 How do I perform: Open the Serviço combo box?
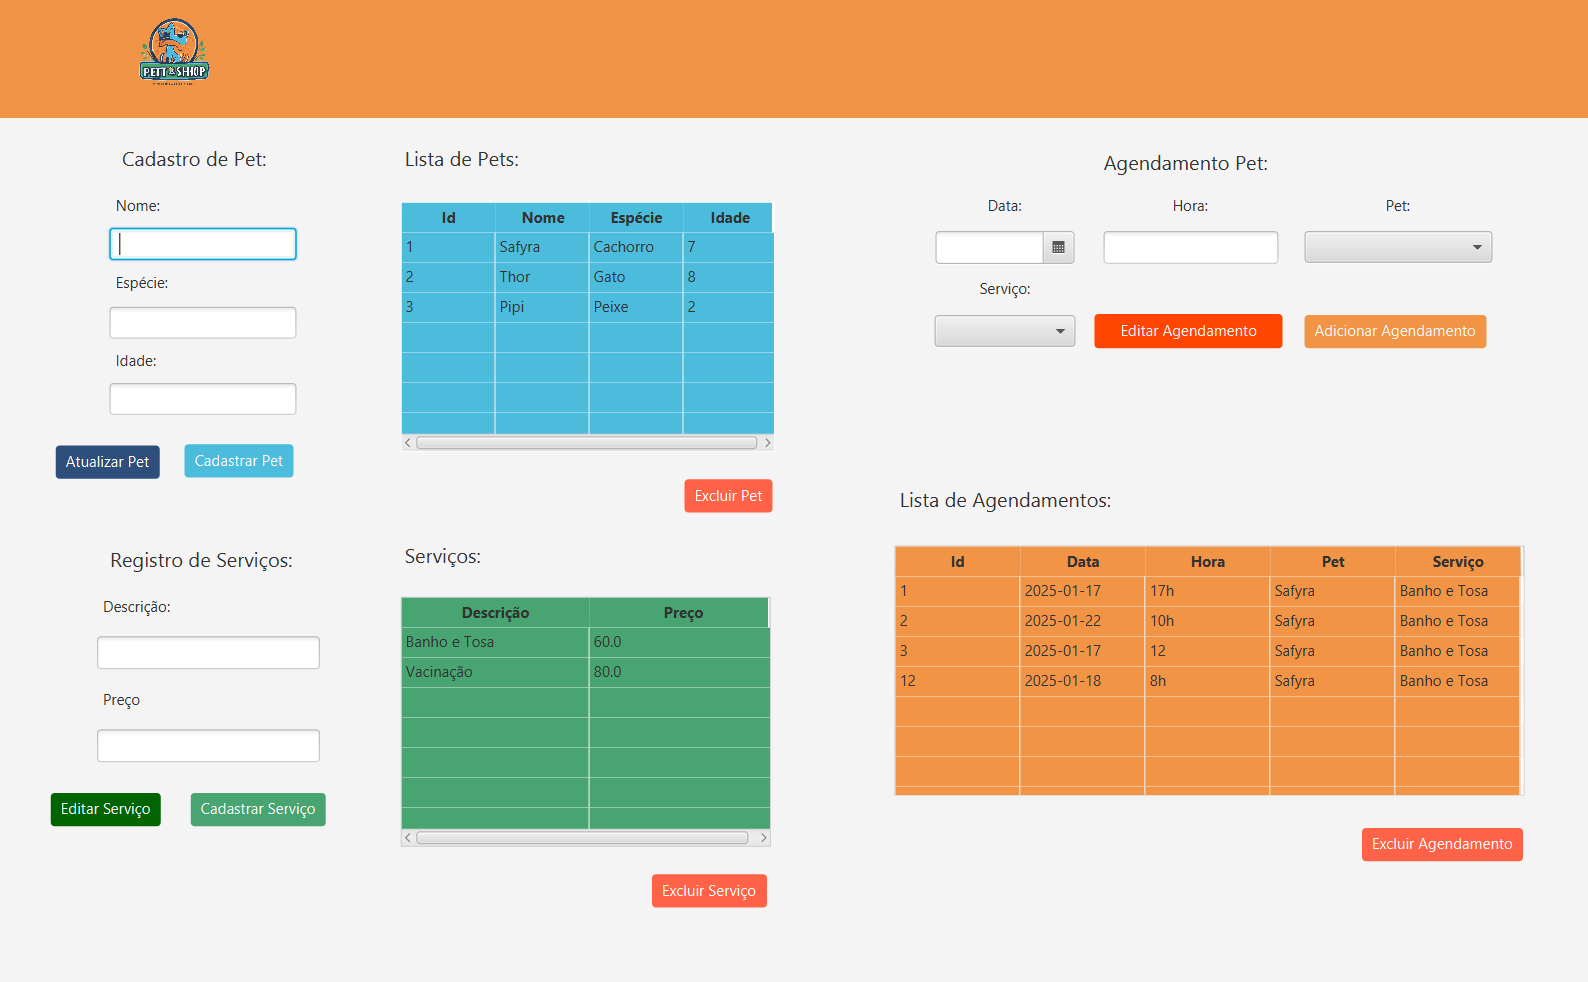(1004, 331)
